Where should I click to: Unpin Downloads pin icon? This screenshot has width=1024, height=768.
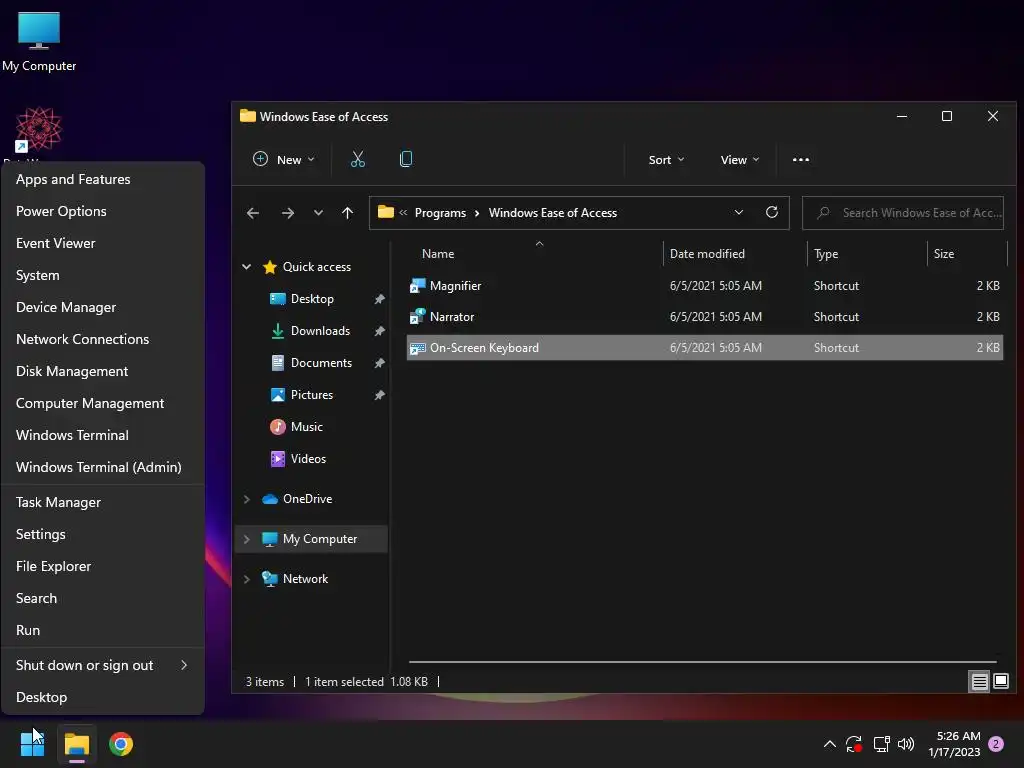click(x=379, y=331)
